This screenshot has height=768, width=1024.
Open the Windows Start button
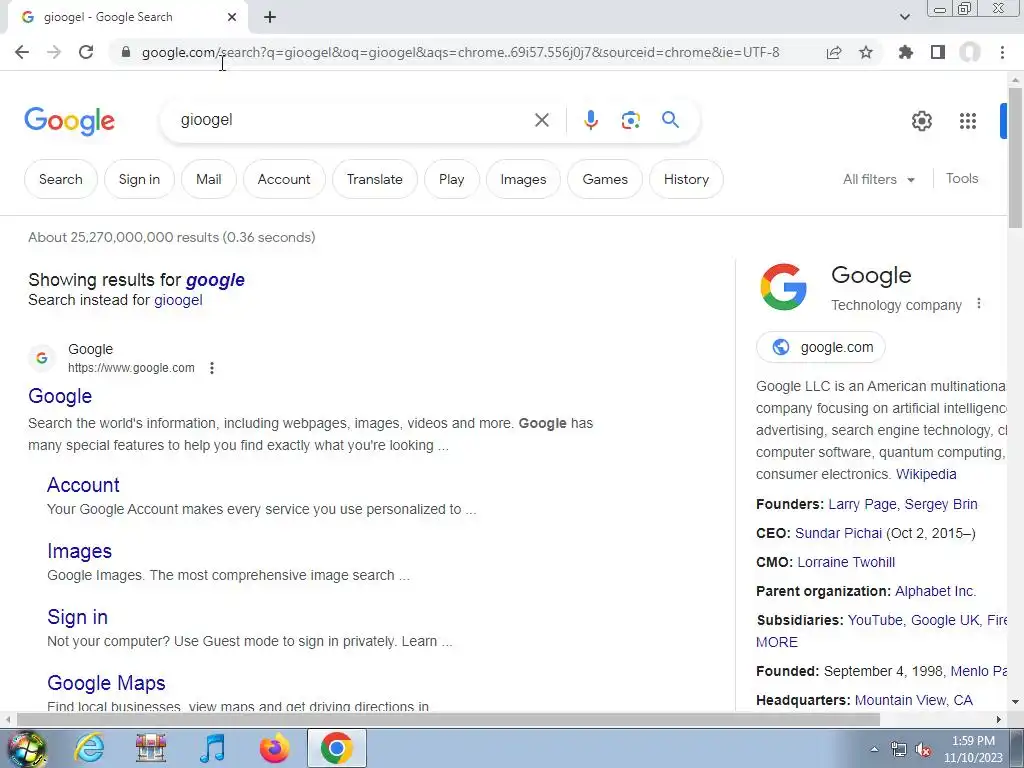click(26, 748)
